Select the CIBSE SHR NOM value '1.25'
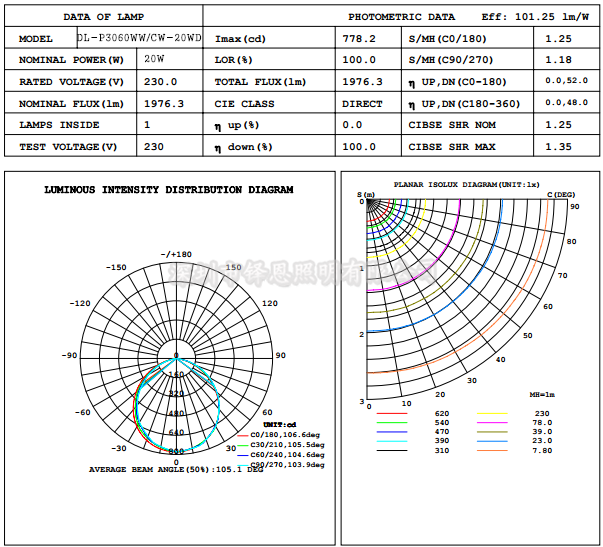This screenshot has height=547, width=603. (x=558, y=125)
